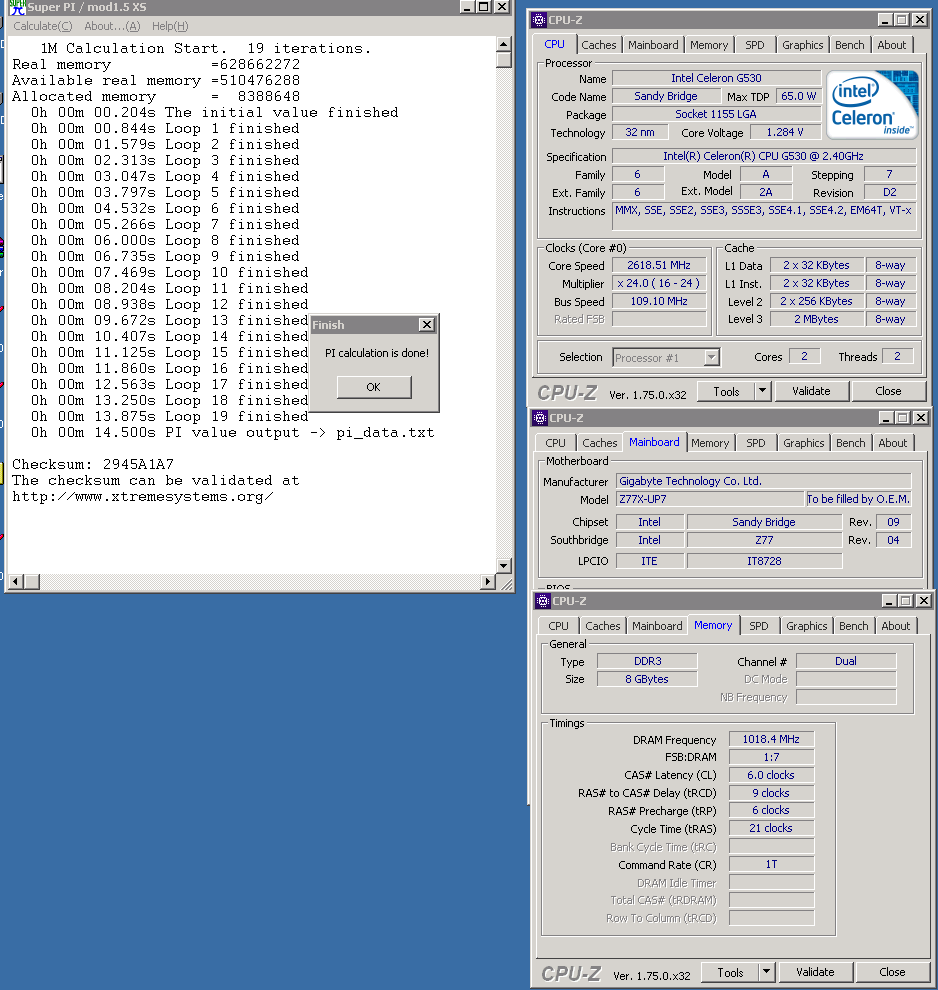Switch to Bench tab in top CPU-Z window
938x990 pixels.
(x=850, y=45)
